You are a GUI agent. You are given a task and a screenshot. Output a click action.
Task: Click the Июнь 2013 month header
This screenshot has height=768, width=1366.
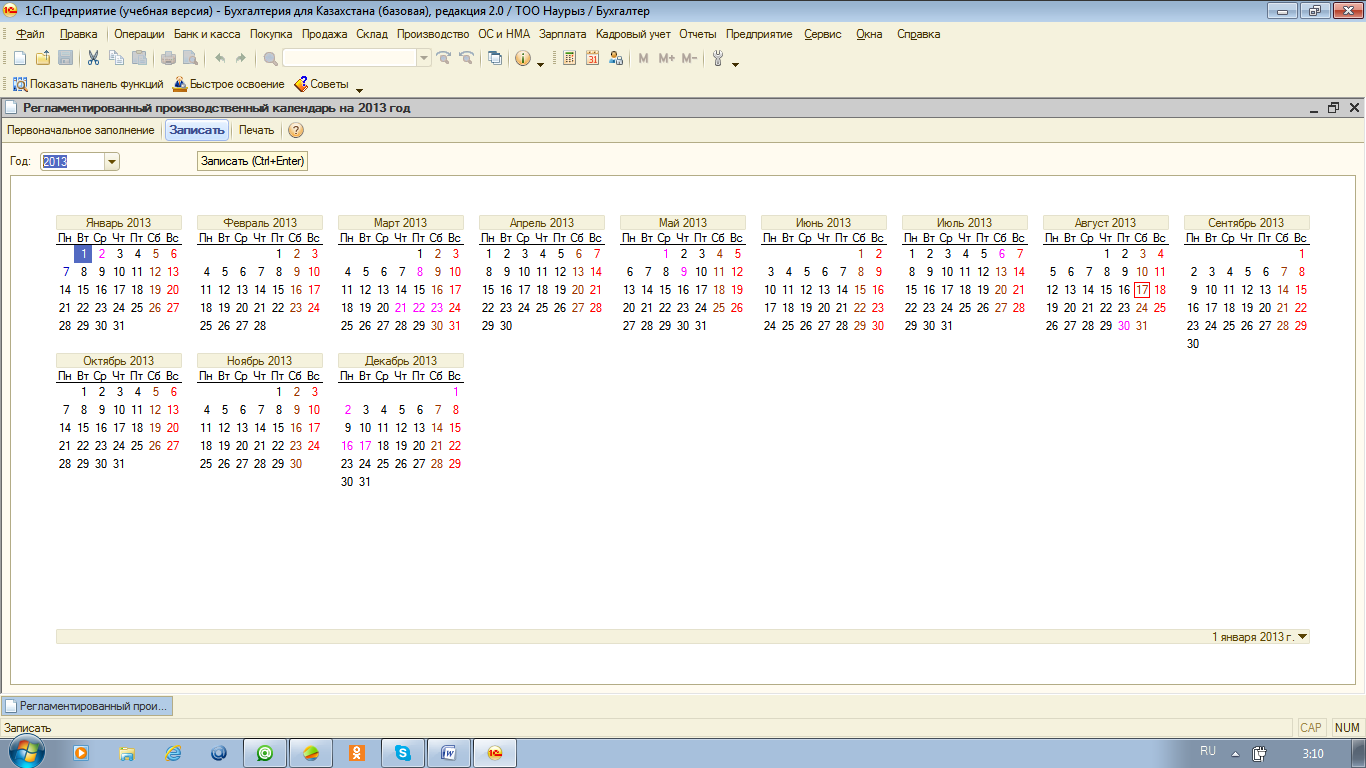click(x=824, y=222)
